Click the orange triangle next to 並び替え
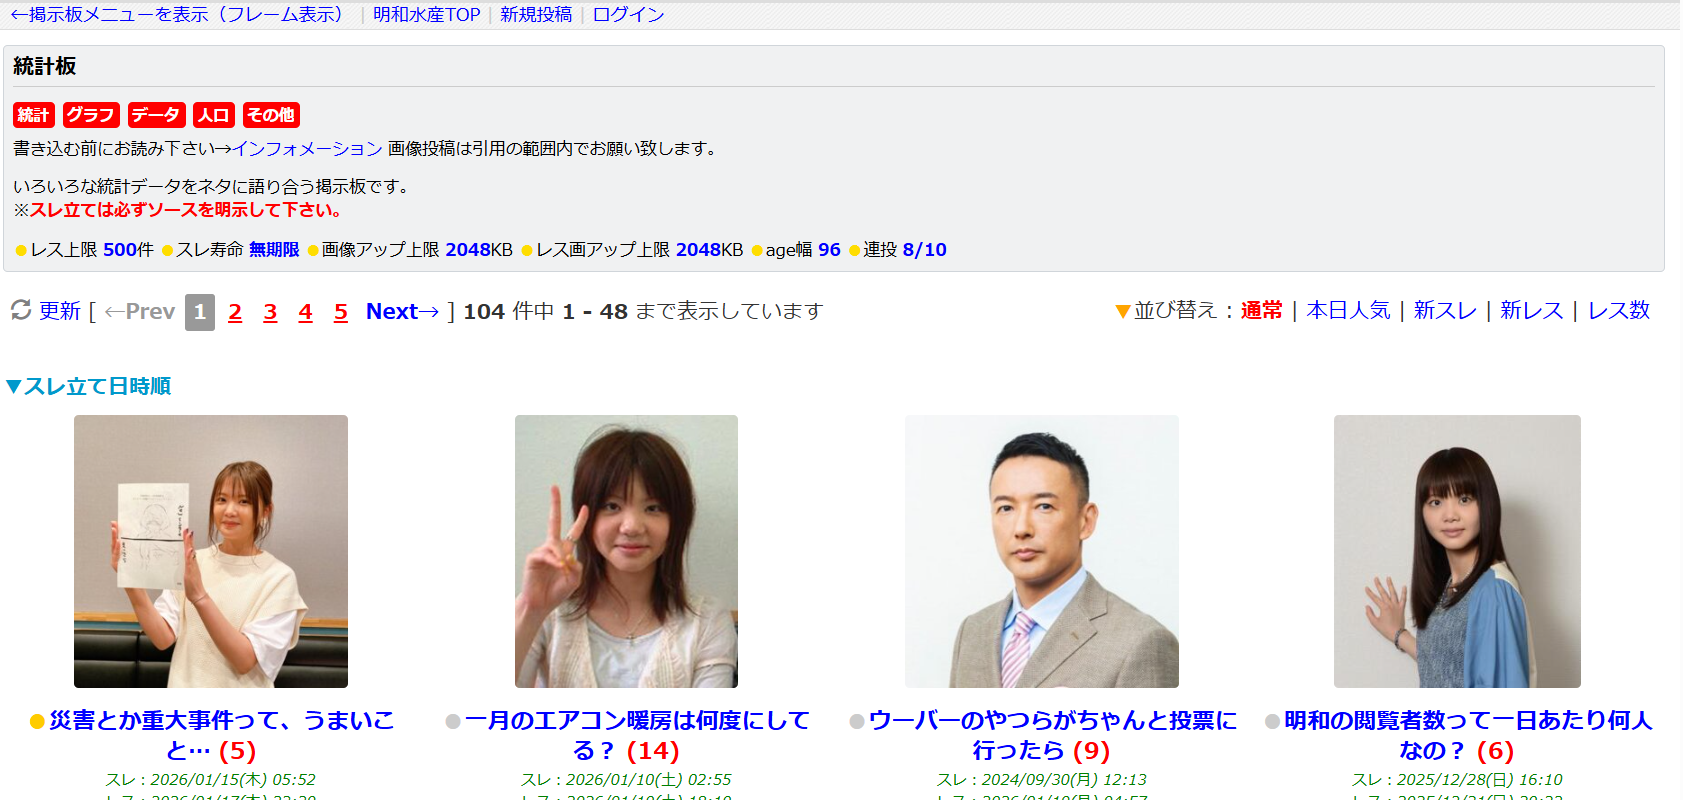The image size is (1683, 800). point(1122,312)
